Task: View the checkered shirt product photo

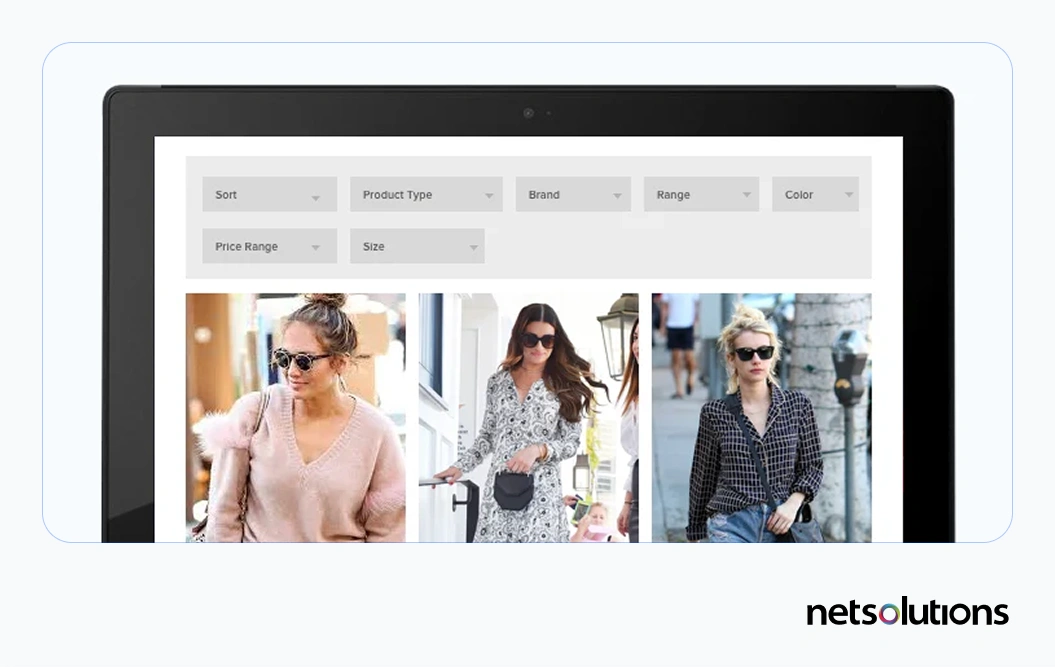Action: pyautogui.click(x=762, y=417)
